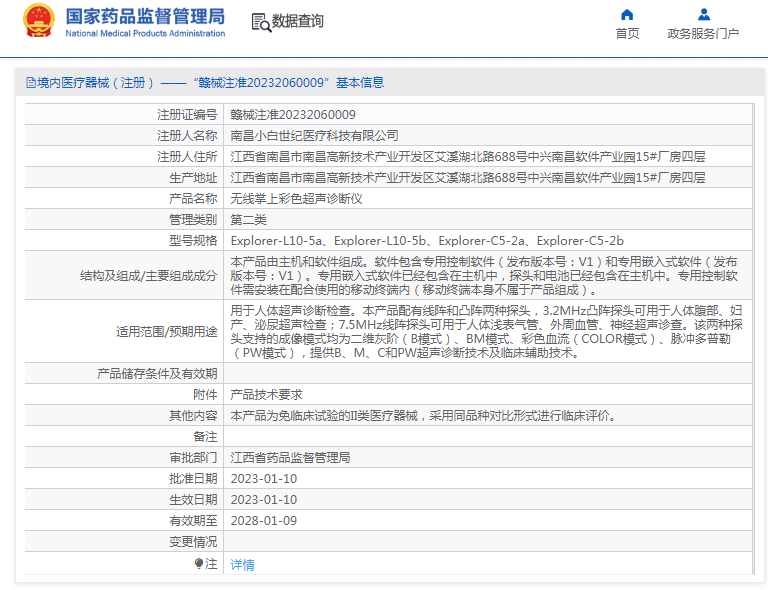Click the 注册证编号 label
The image size is (768, 590).
tap(187, 115)
